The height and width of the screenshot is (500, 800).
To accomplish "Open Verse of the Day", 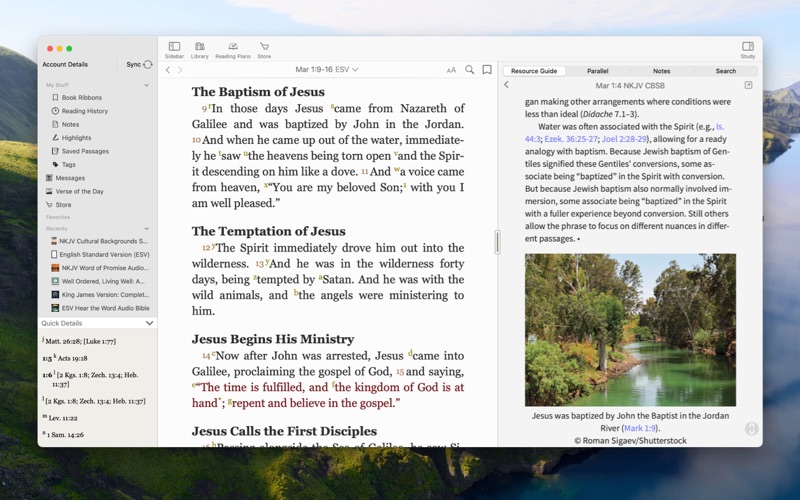I will [79, 191].
